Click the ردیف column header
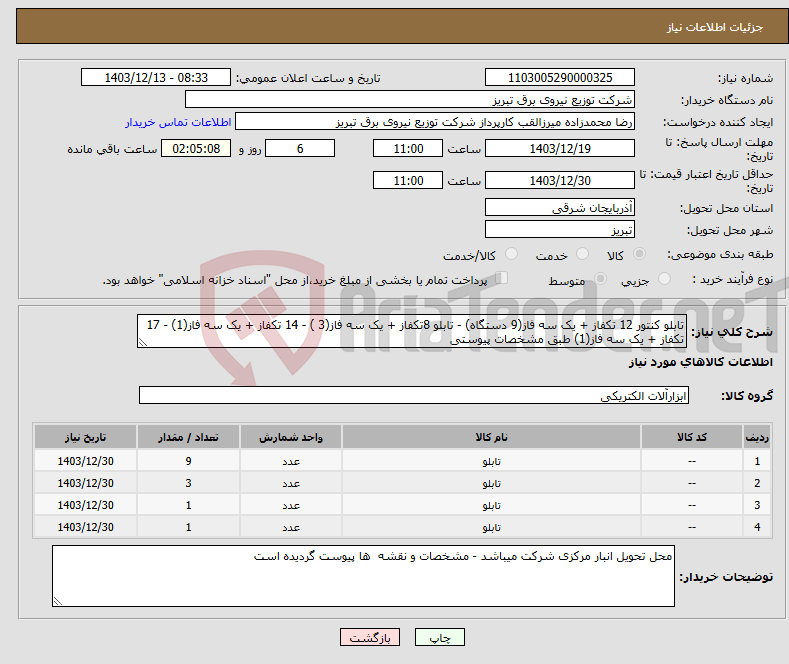This screenshot has height=664, width=789. (757, 437)
